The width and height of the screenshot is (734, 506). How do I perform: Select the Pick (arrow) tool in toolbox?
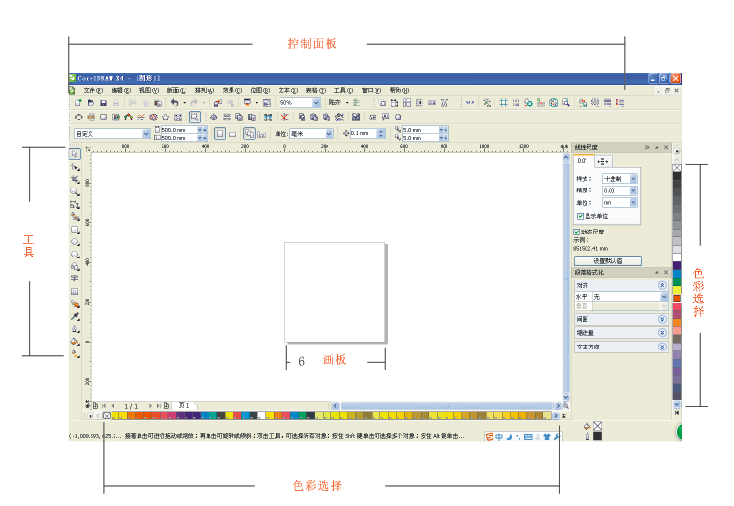(x=75, y=154)
